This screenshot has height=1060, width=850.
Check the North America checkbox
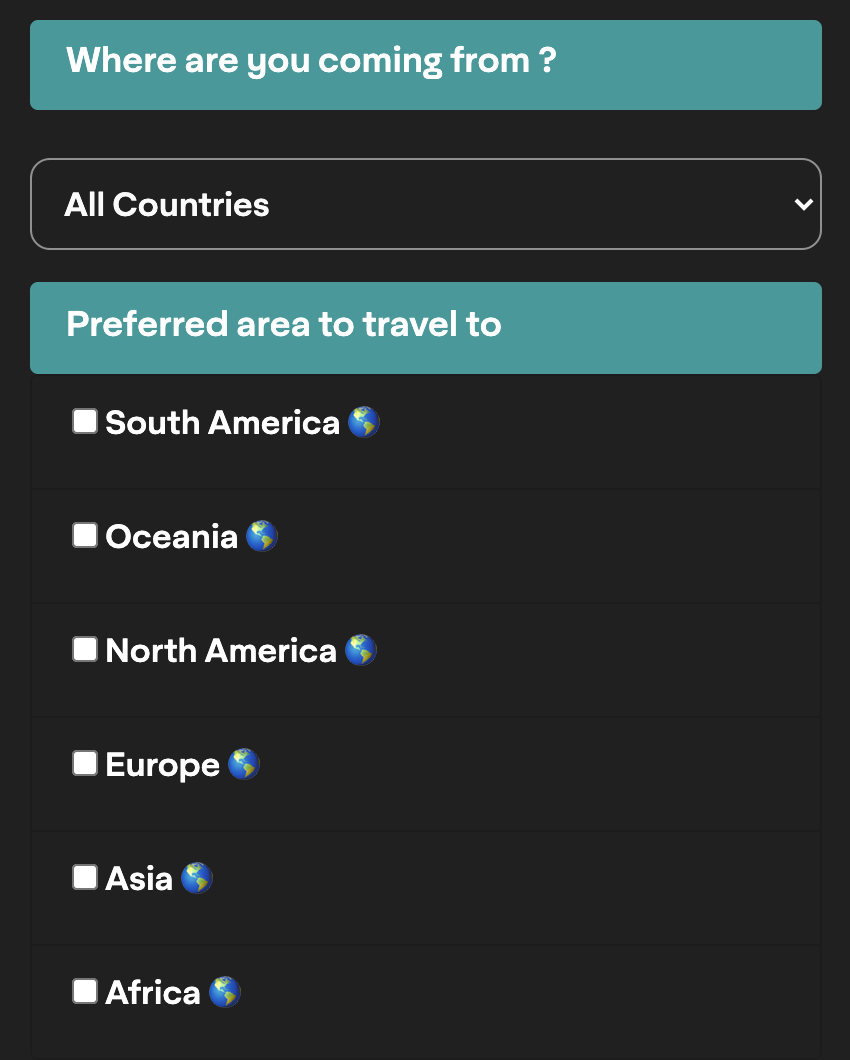pos(85,649)
